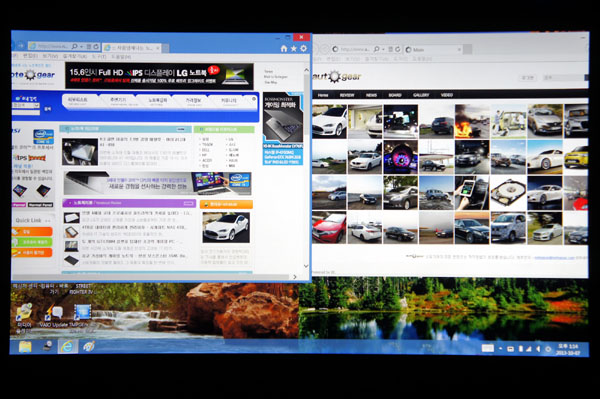Show hidden icons arrow in system tray

[500, 349]
